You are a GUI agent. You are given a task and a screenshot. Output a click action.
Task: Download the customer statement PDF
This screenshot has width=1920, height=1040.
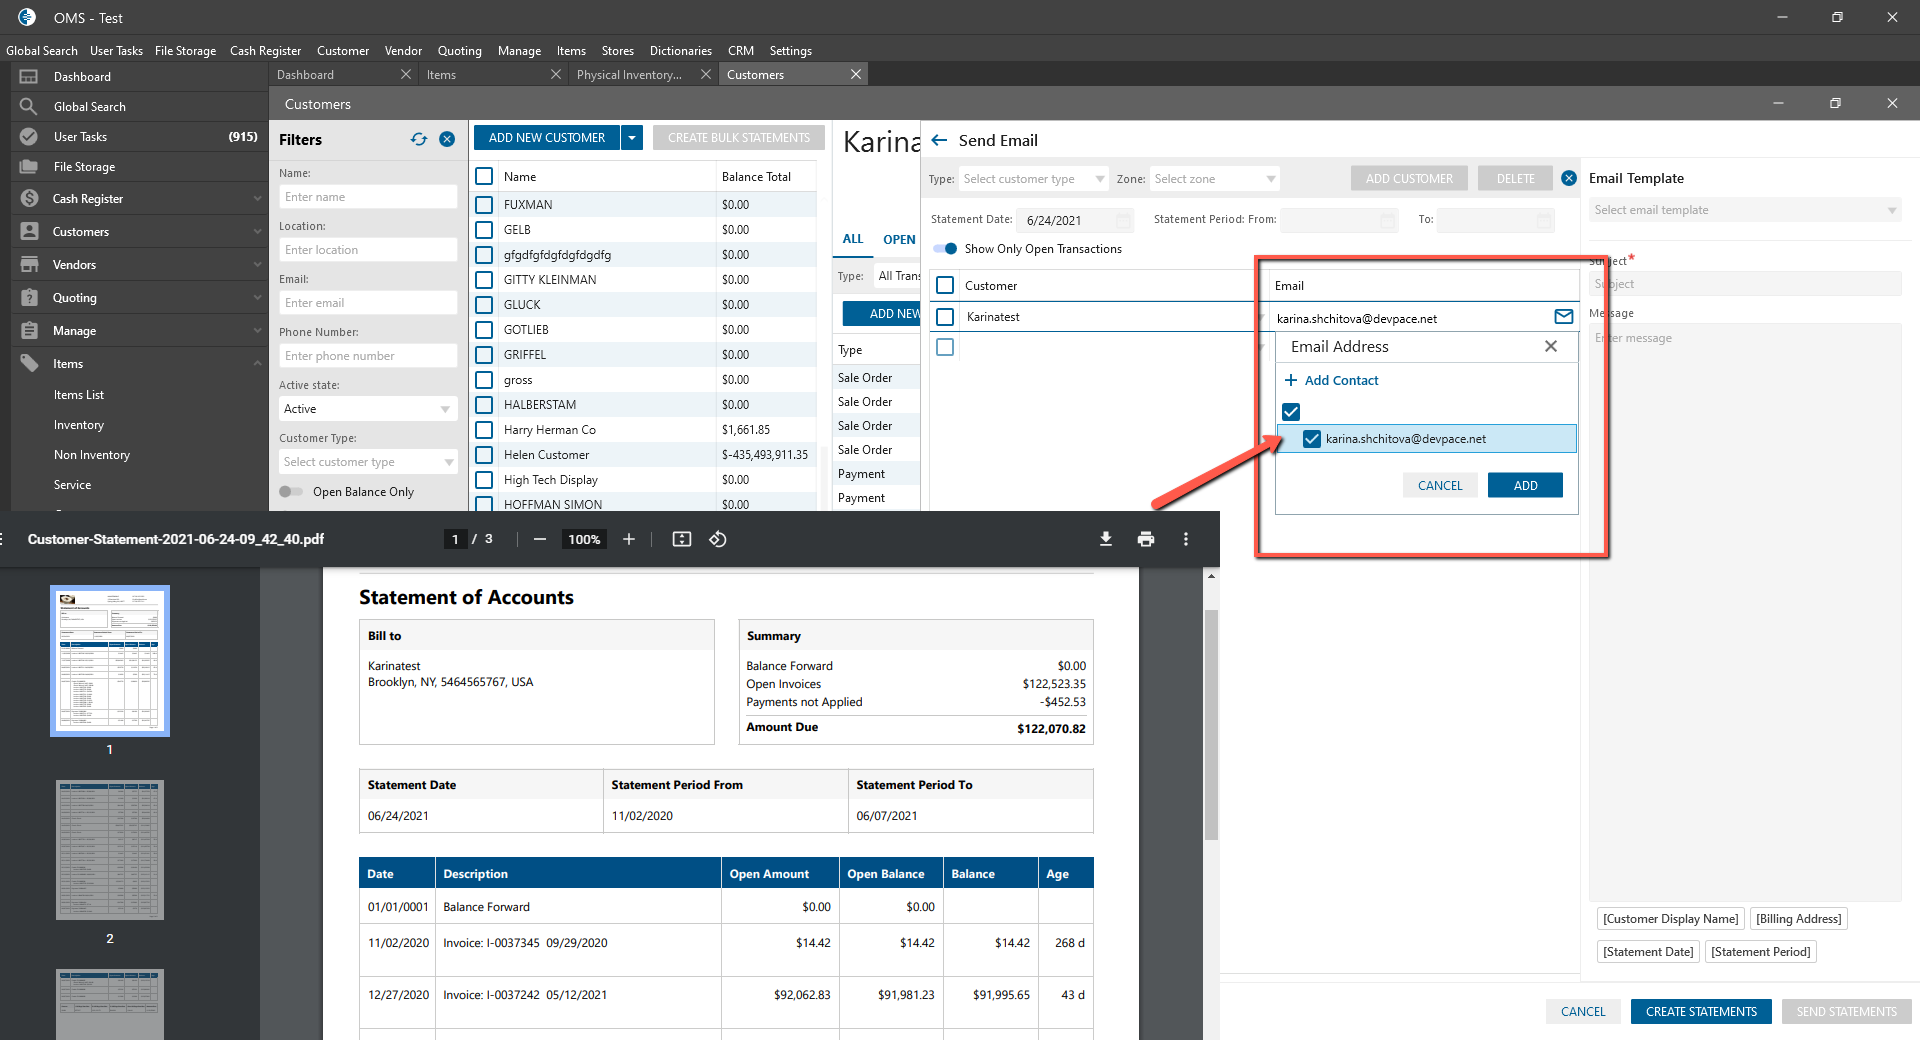pos(1106,539)
